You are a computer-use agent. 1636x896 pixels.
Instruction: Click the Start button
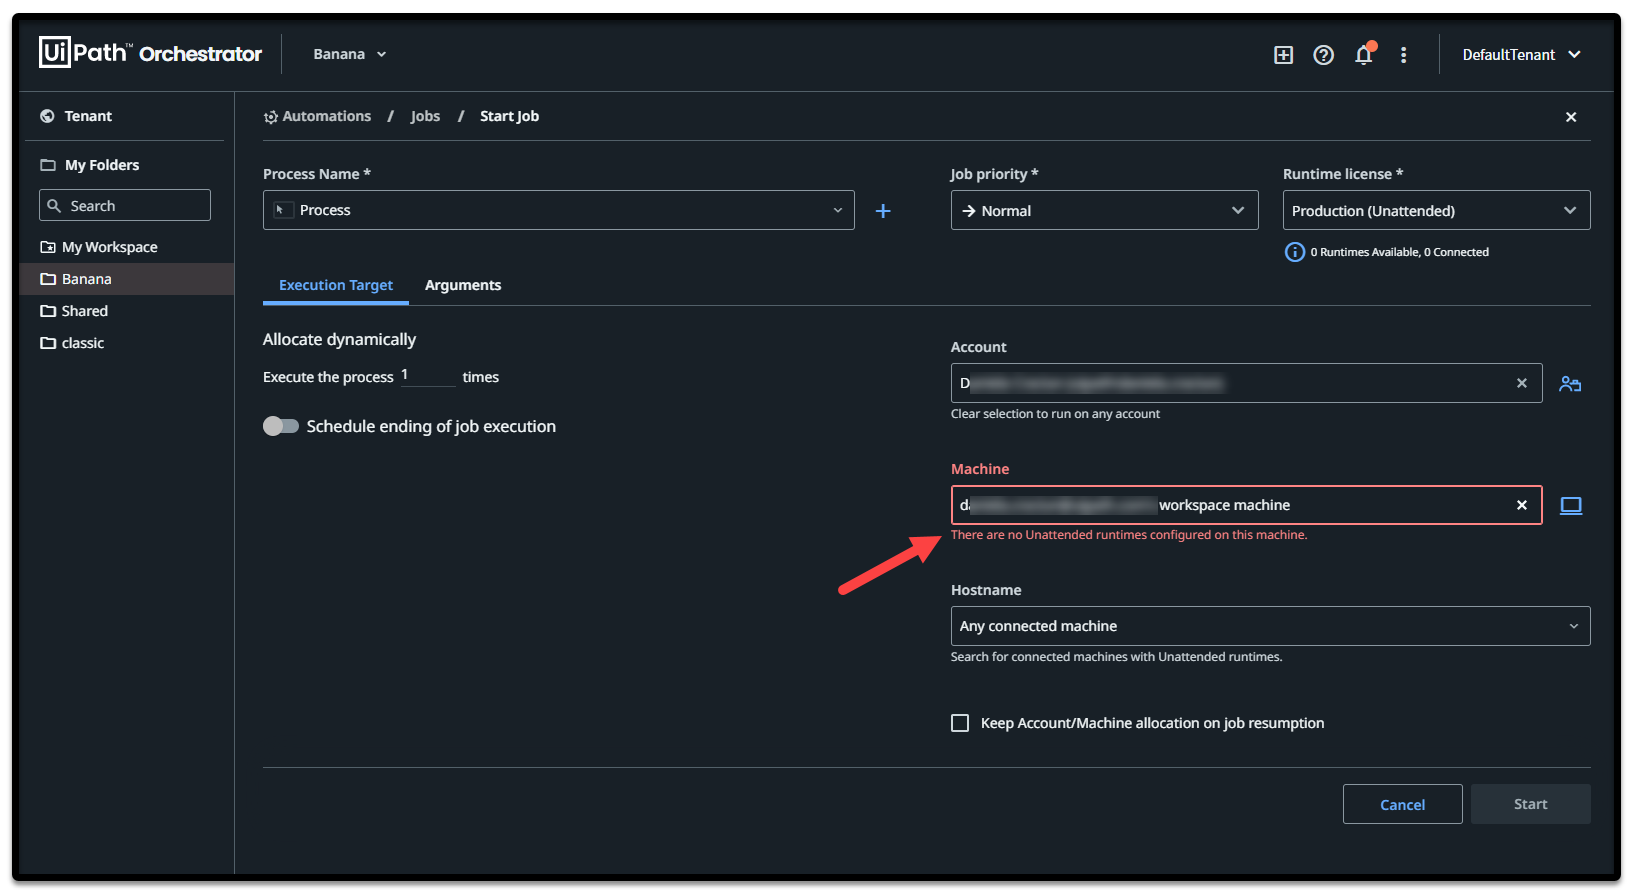[x=1530, y=804]
